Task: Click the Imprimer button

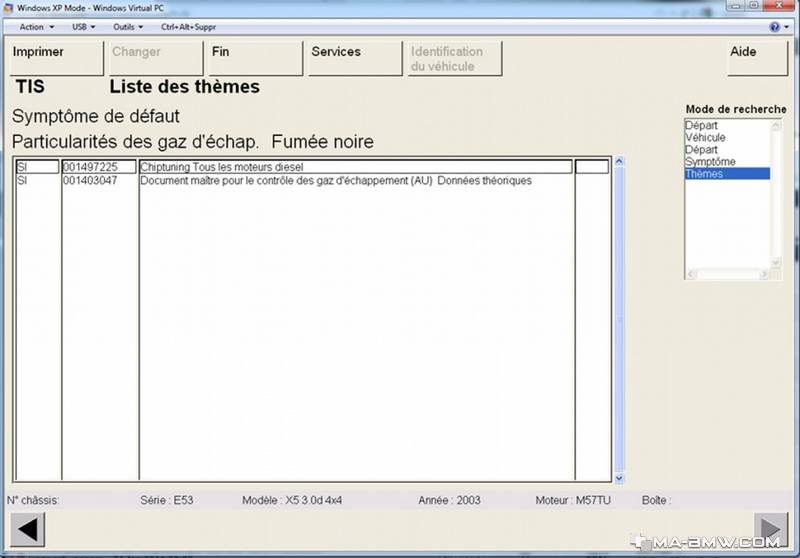Action: pos(57,59)
